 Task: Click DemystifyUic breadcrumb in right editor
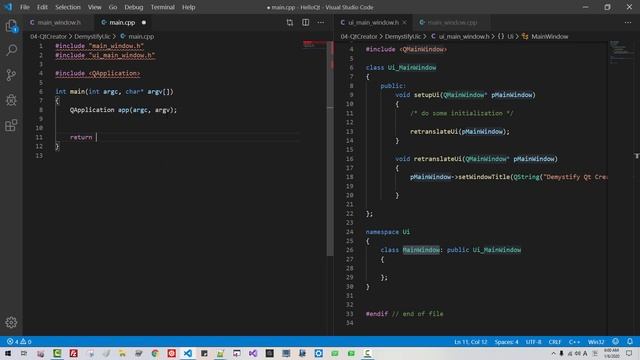403,36
